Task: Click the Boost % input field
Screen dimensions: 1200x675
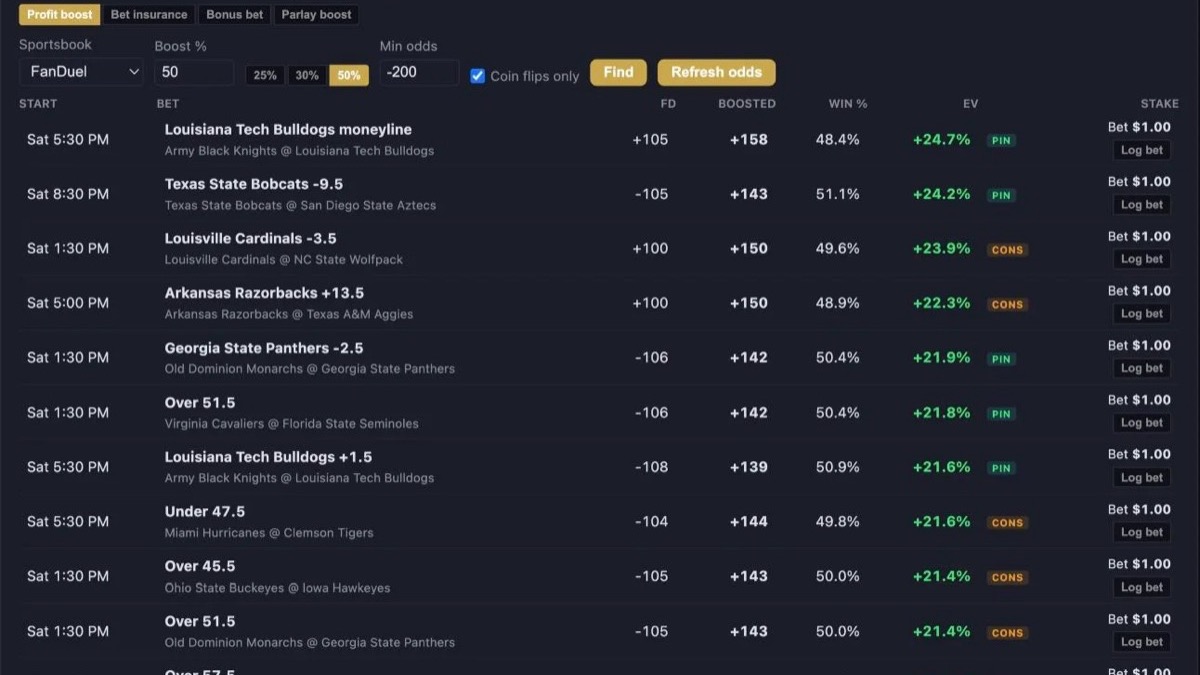Action: pyautogui.click(x=194, y=72)
